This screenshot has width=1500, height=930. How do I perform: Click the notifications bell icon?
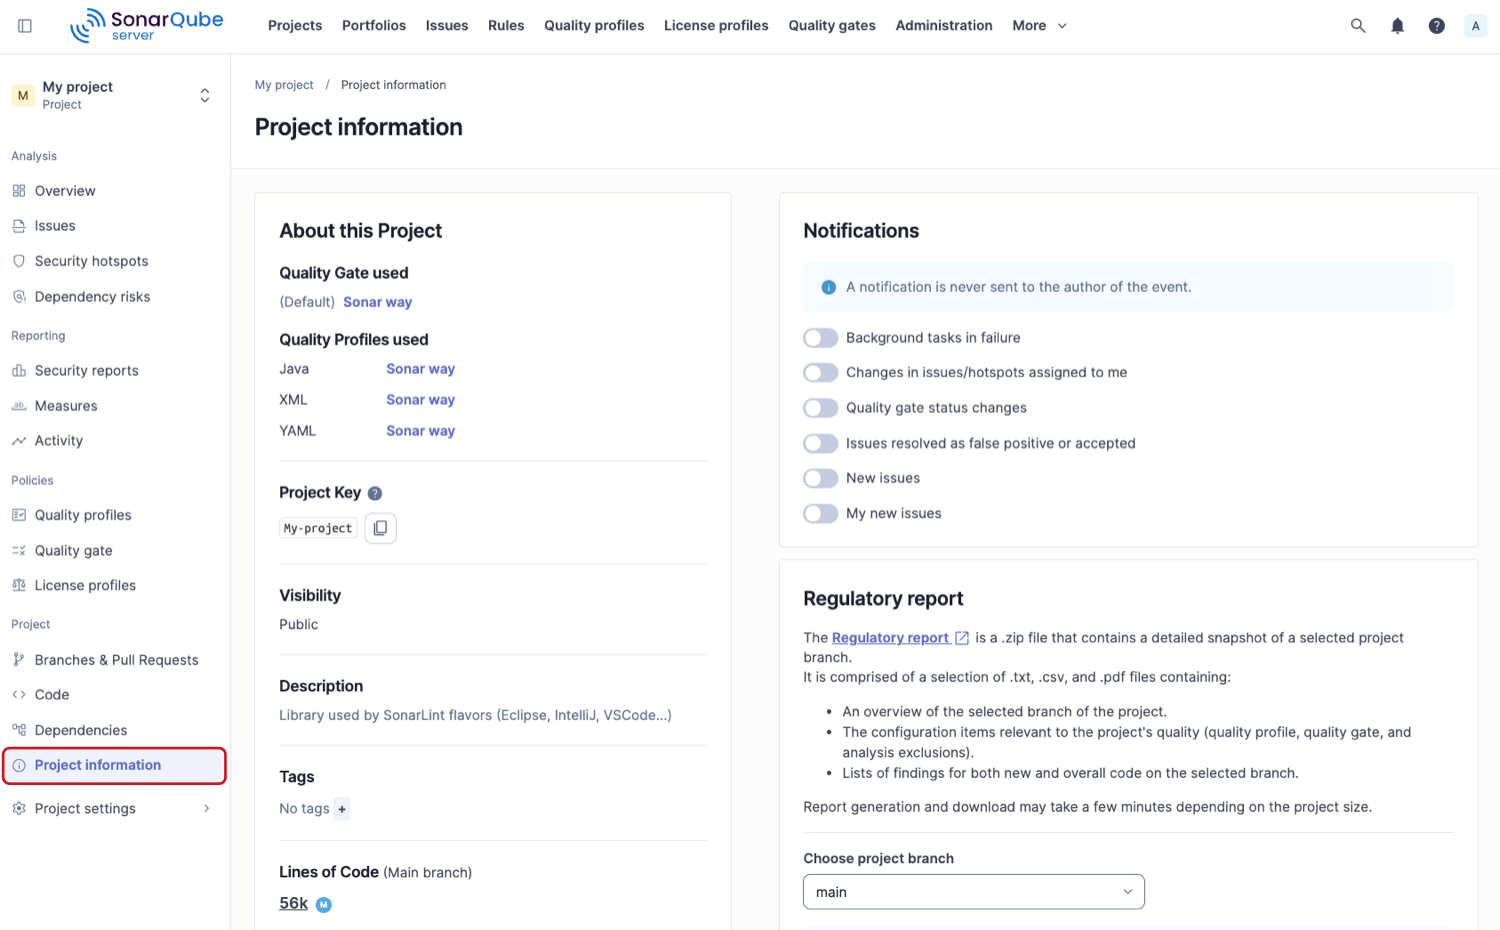(x=1397, y=25)
